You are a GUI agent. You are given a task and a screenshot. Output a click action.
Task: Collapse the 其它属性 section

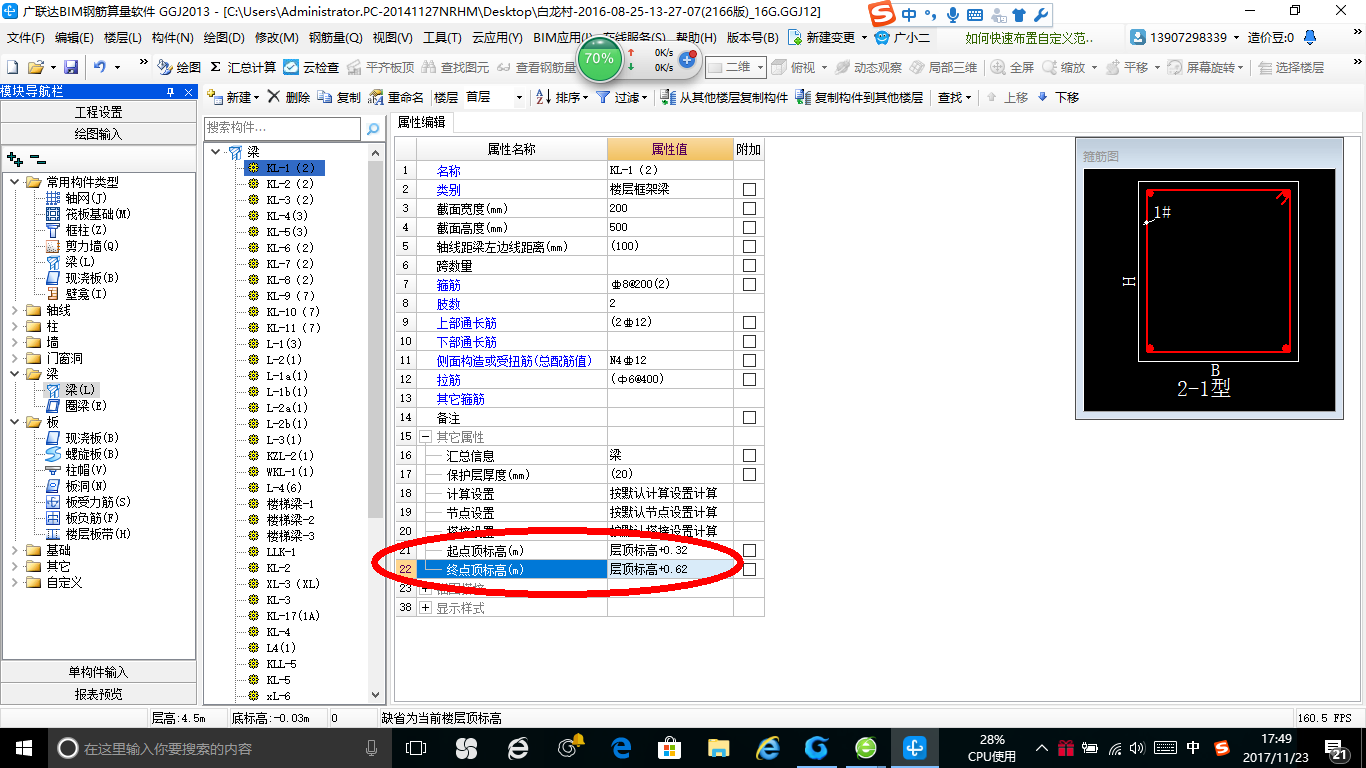coord(426,437)
